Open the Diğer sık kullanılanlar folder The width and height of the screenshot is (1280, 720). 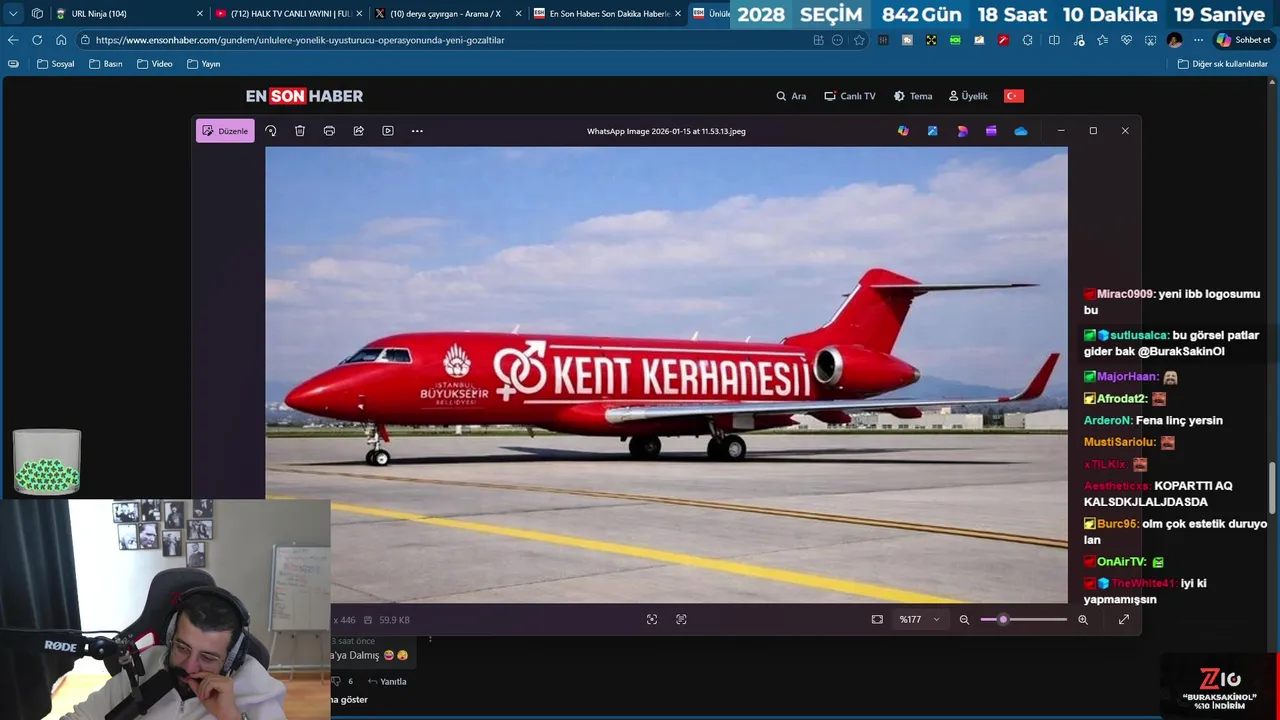click(1223, 64)
